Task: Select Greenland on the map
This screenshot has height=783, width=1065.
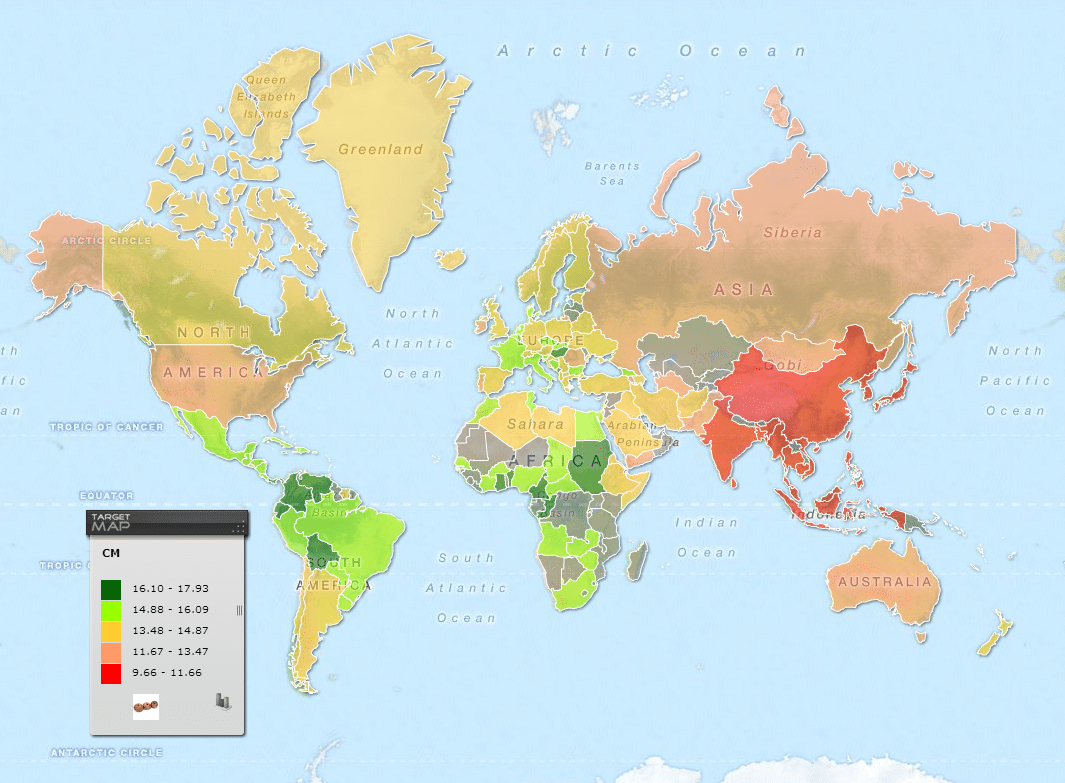Action: point(380,150)
